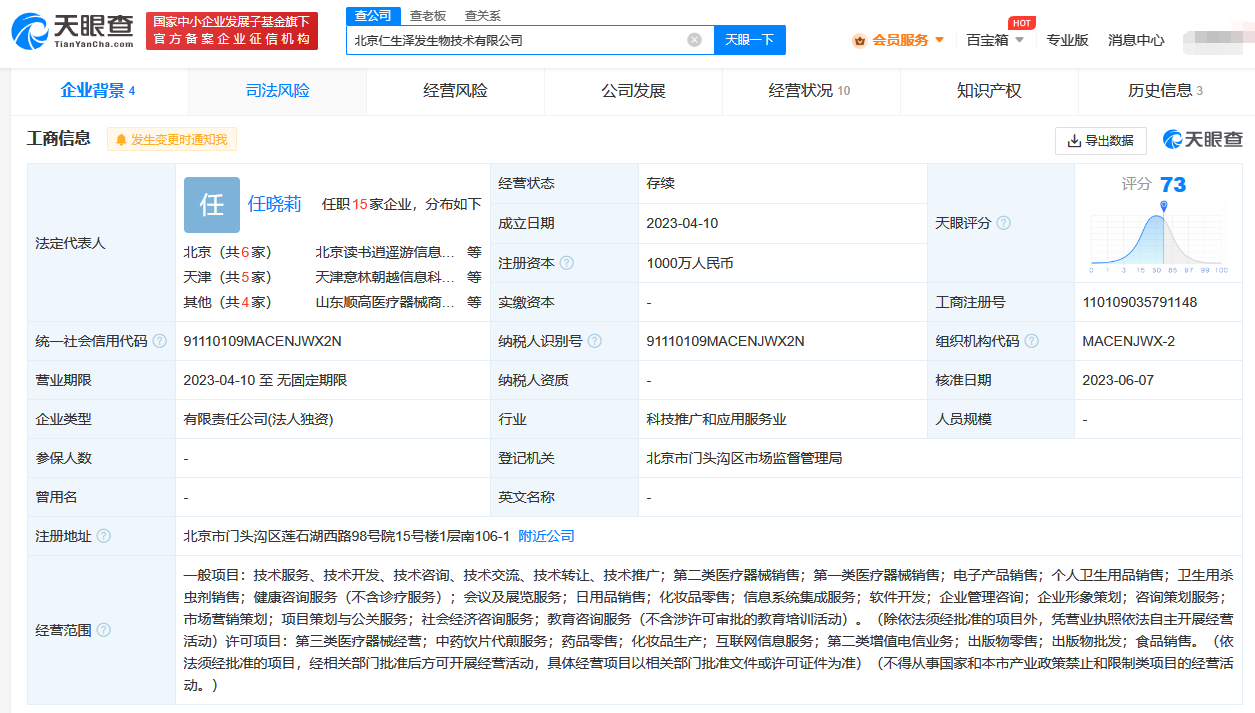Viewport: 1255px width, 713px height.
Task: Click 等 in the 其他（共4家） row
Action: [474, 302]
